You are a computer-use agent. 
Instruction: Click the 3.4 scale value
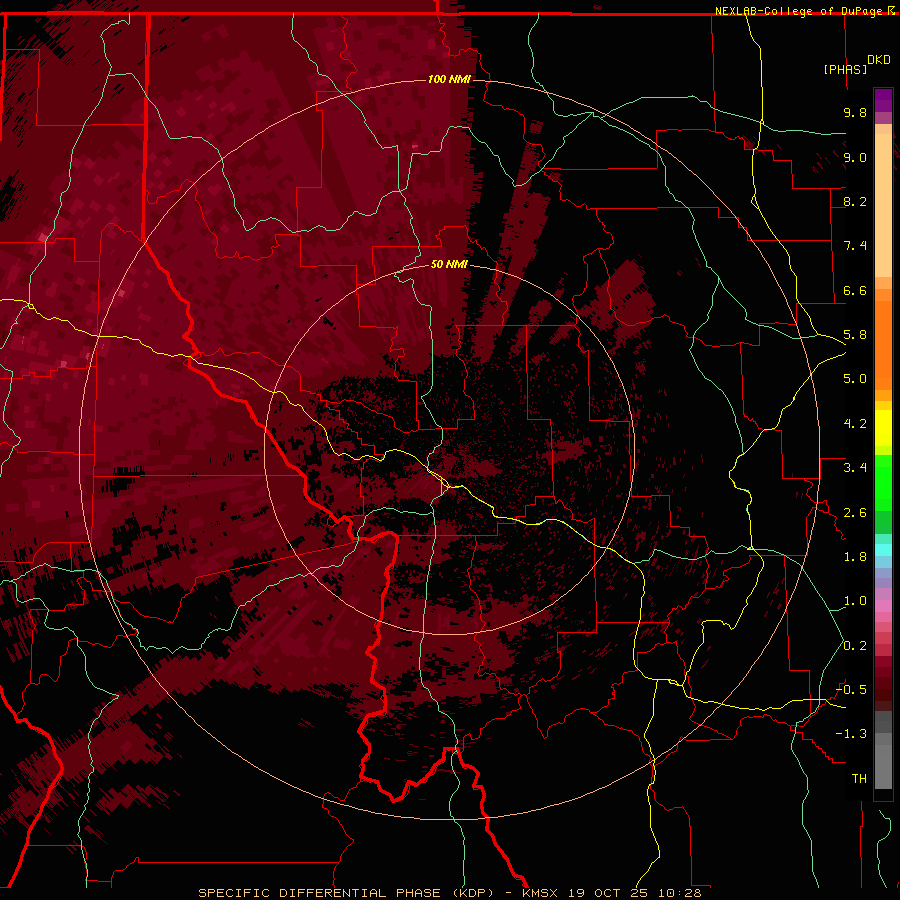pyautogui.click(x=855, y=468)
